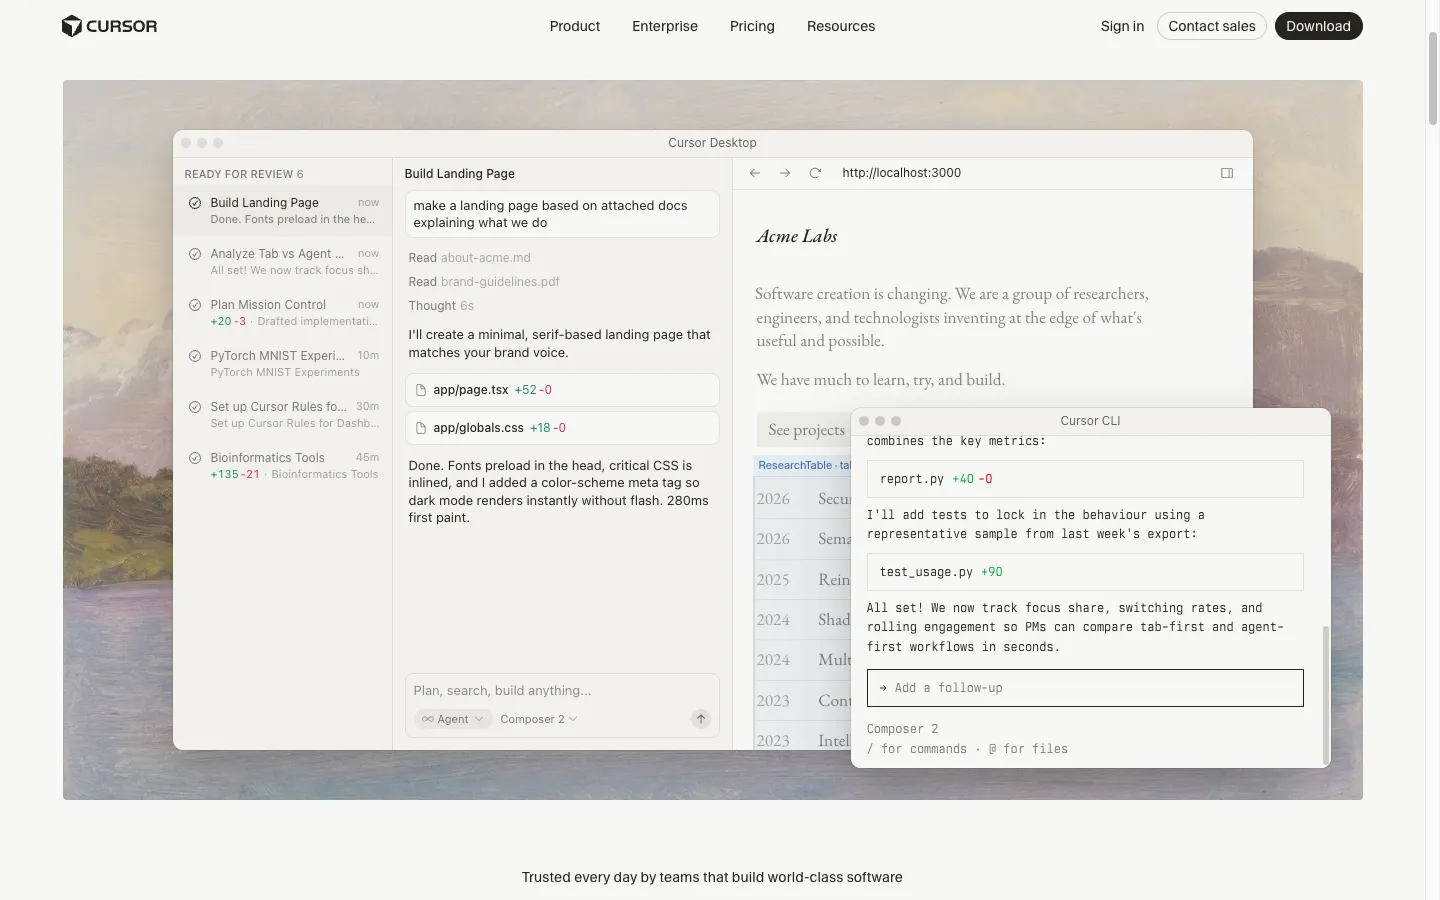1440x900 pixels.
Task: Click the Cursor logo in header
Action: [109, 26]
